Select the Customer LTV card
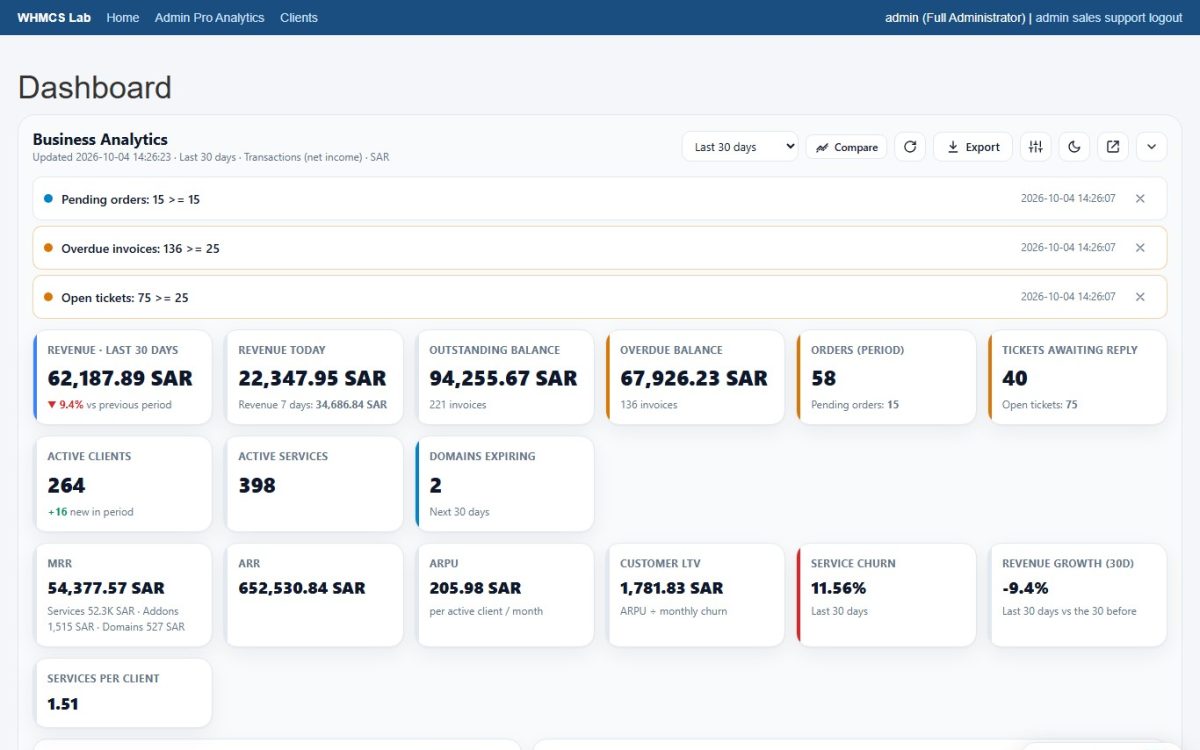Screen dimensions: 1200x750 point(697,595)
